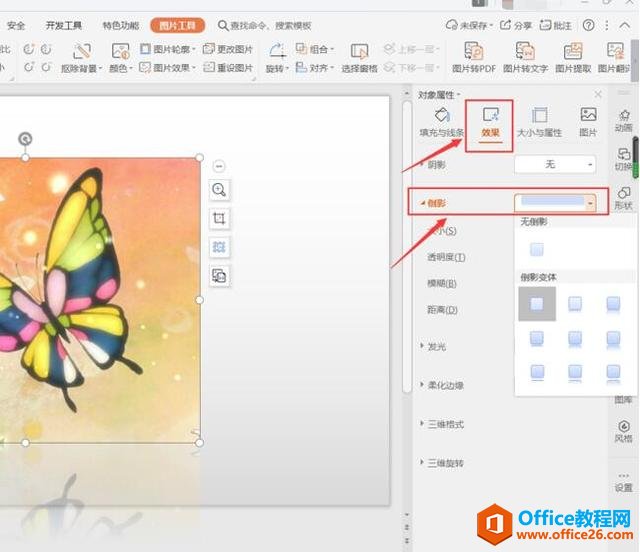640x552 pixels.
Task: Switch to the Security (安全) tab
Action: click(x=16, y=26)
